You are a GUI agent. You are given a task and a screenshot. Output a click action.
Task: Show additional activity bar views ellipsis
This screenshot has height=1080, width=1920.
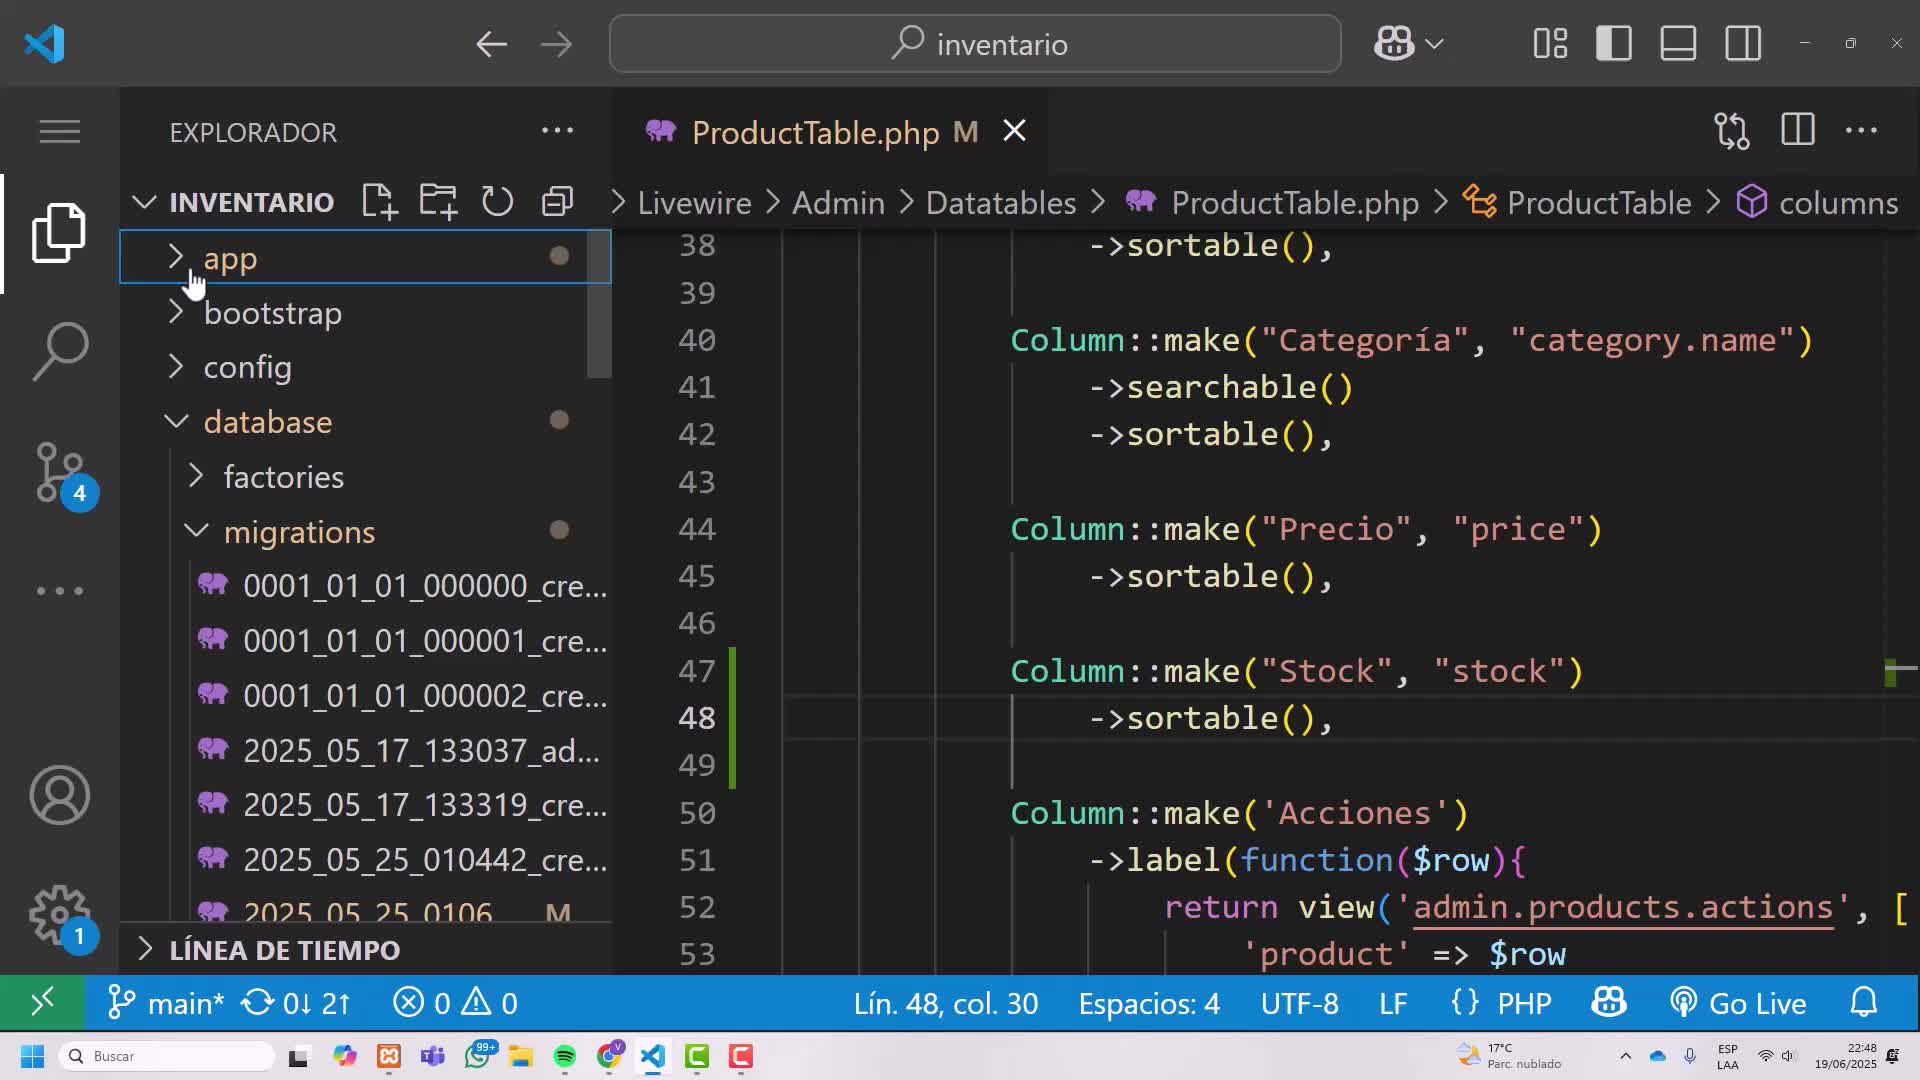click(x=59, y=591)
